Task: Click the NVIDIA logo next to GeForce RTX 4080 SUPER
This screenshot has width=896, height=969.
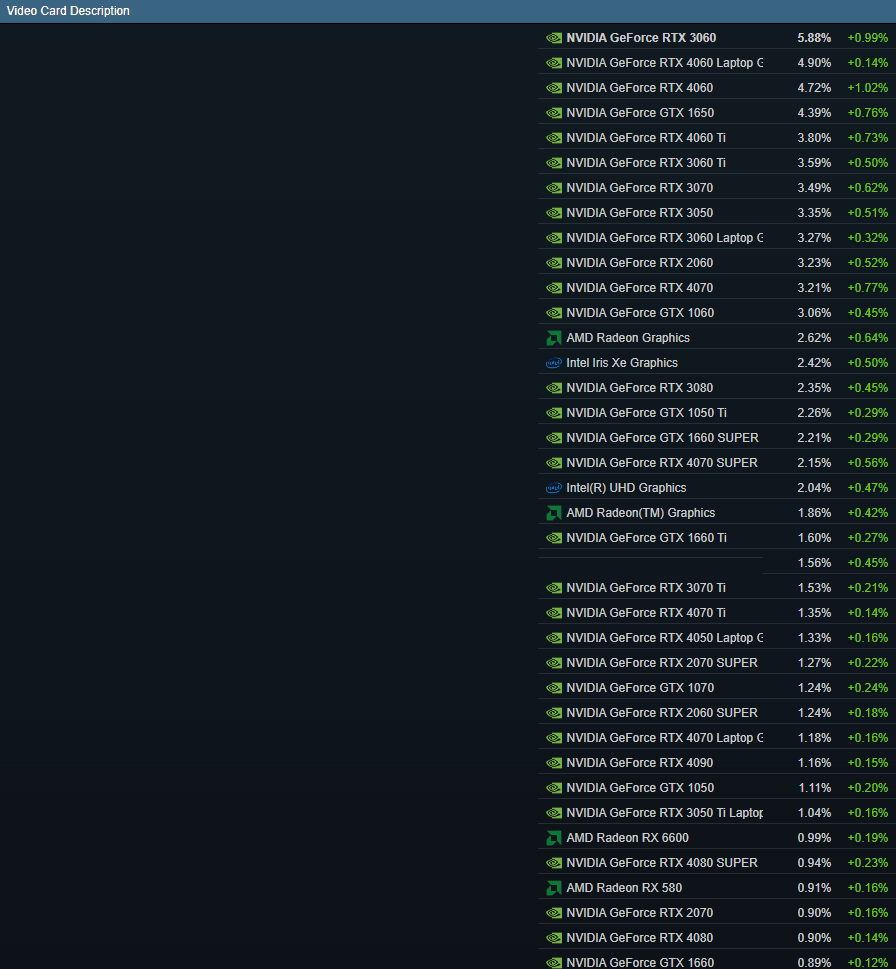Action: (553, 863)
